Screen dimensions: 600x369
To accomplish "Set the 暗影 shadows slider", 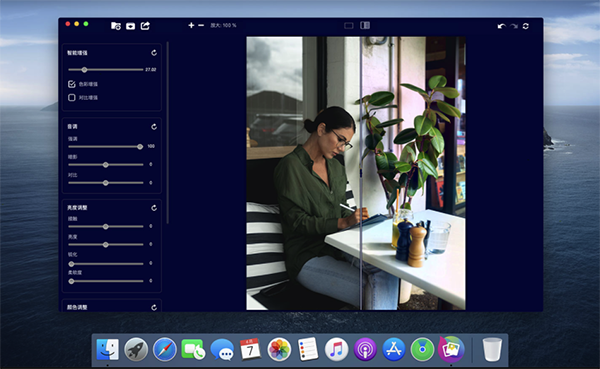I will click(x=105, y=165).
